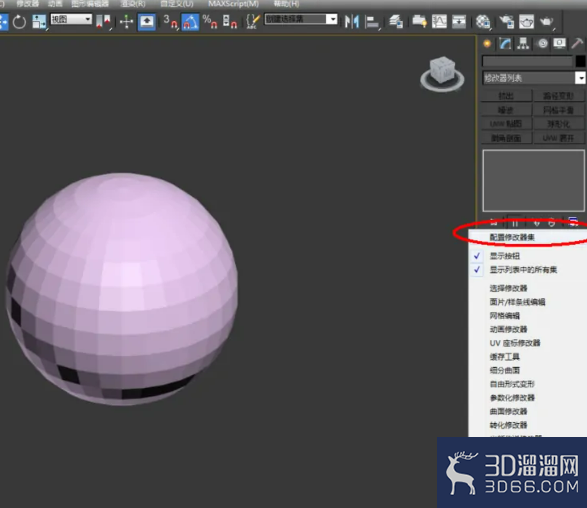587x508 pixels.
Task: Switch to Utilities hammer tab
Action: (x=577, y=44)
